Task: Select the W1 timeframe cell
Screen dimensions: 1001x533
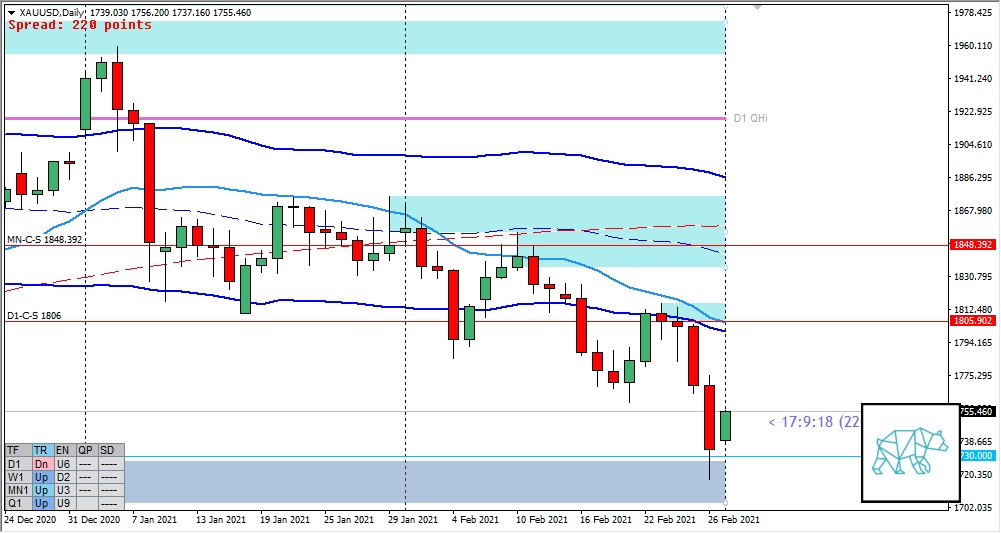Action: tap(17, 478)
